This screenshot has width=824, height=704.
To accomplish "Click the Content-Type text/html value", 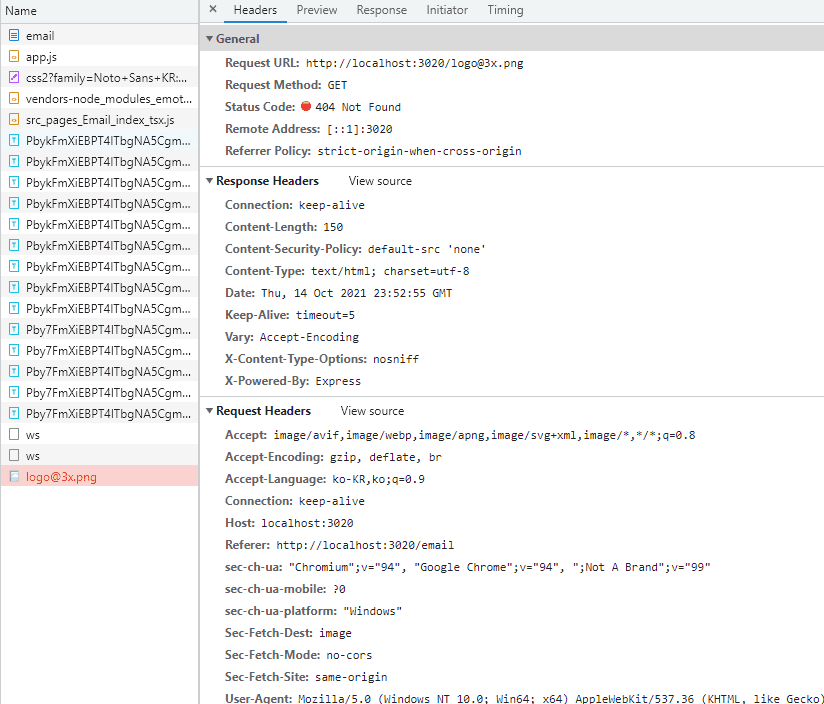I will click(390, 271).
